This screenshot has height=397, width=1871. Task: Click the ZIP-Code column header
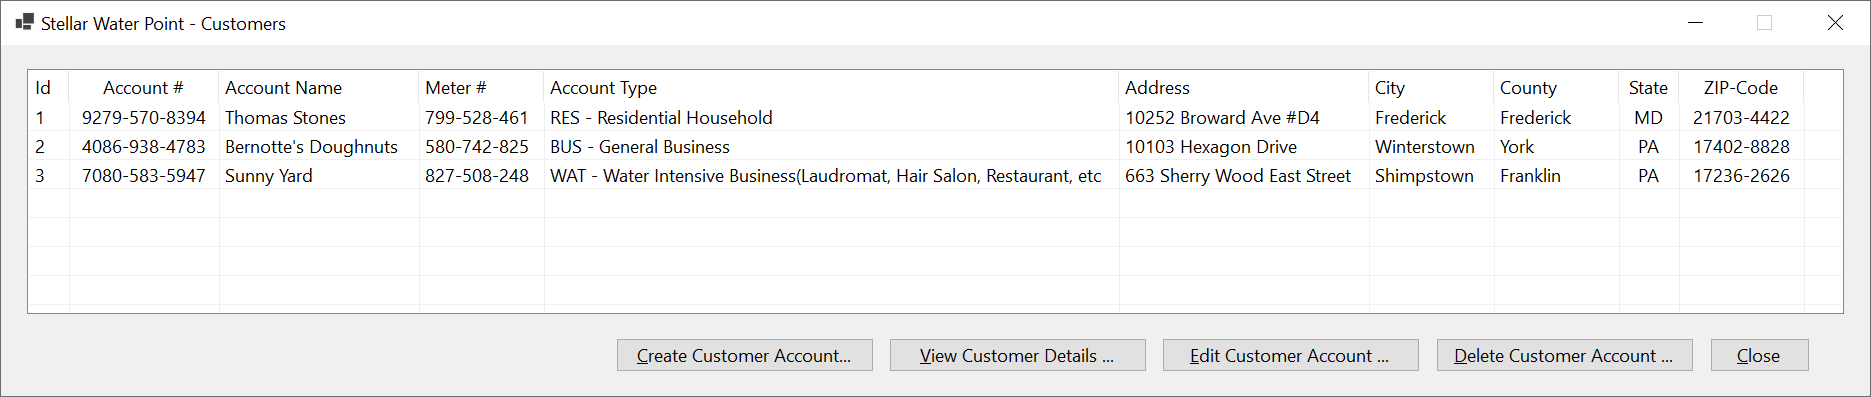click(x=1741, y=88)
